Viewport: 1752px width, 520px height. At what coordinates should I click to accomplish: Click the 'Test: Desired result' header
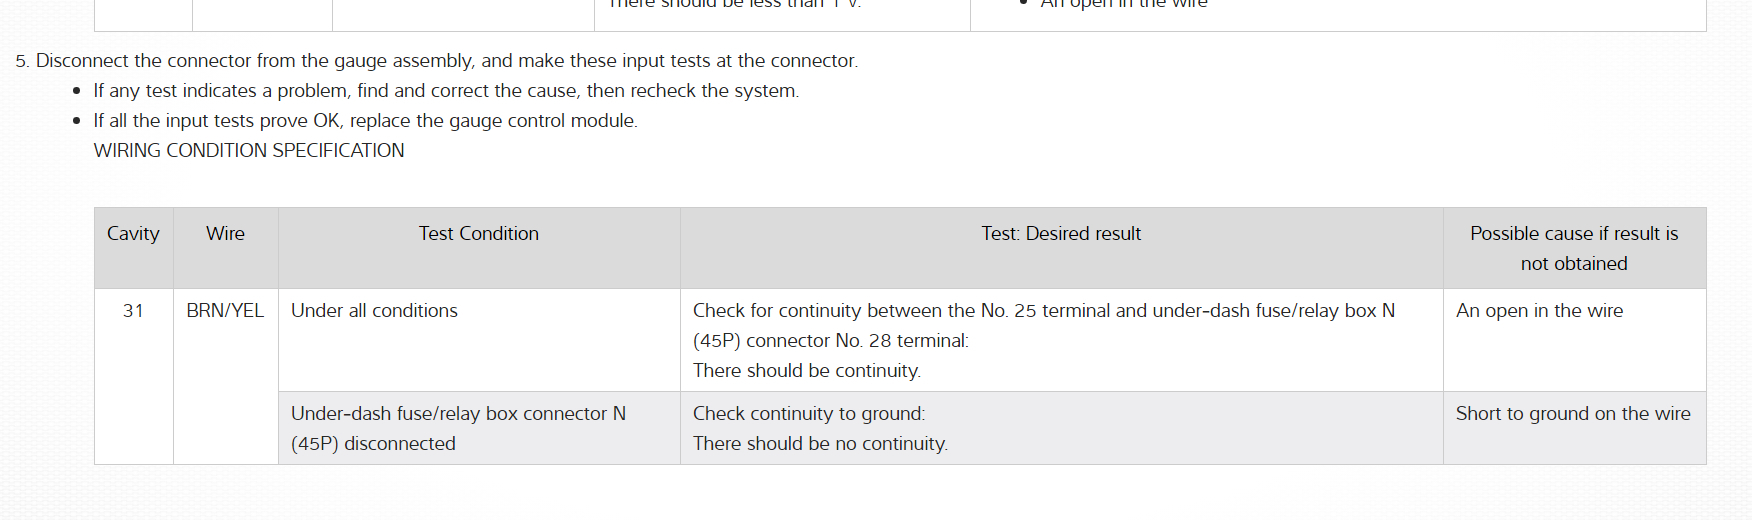point(1060,234)
